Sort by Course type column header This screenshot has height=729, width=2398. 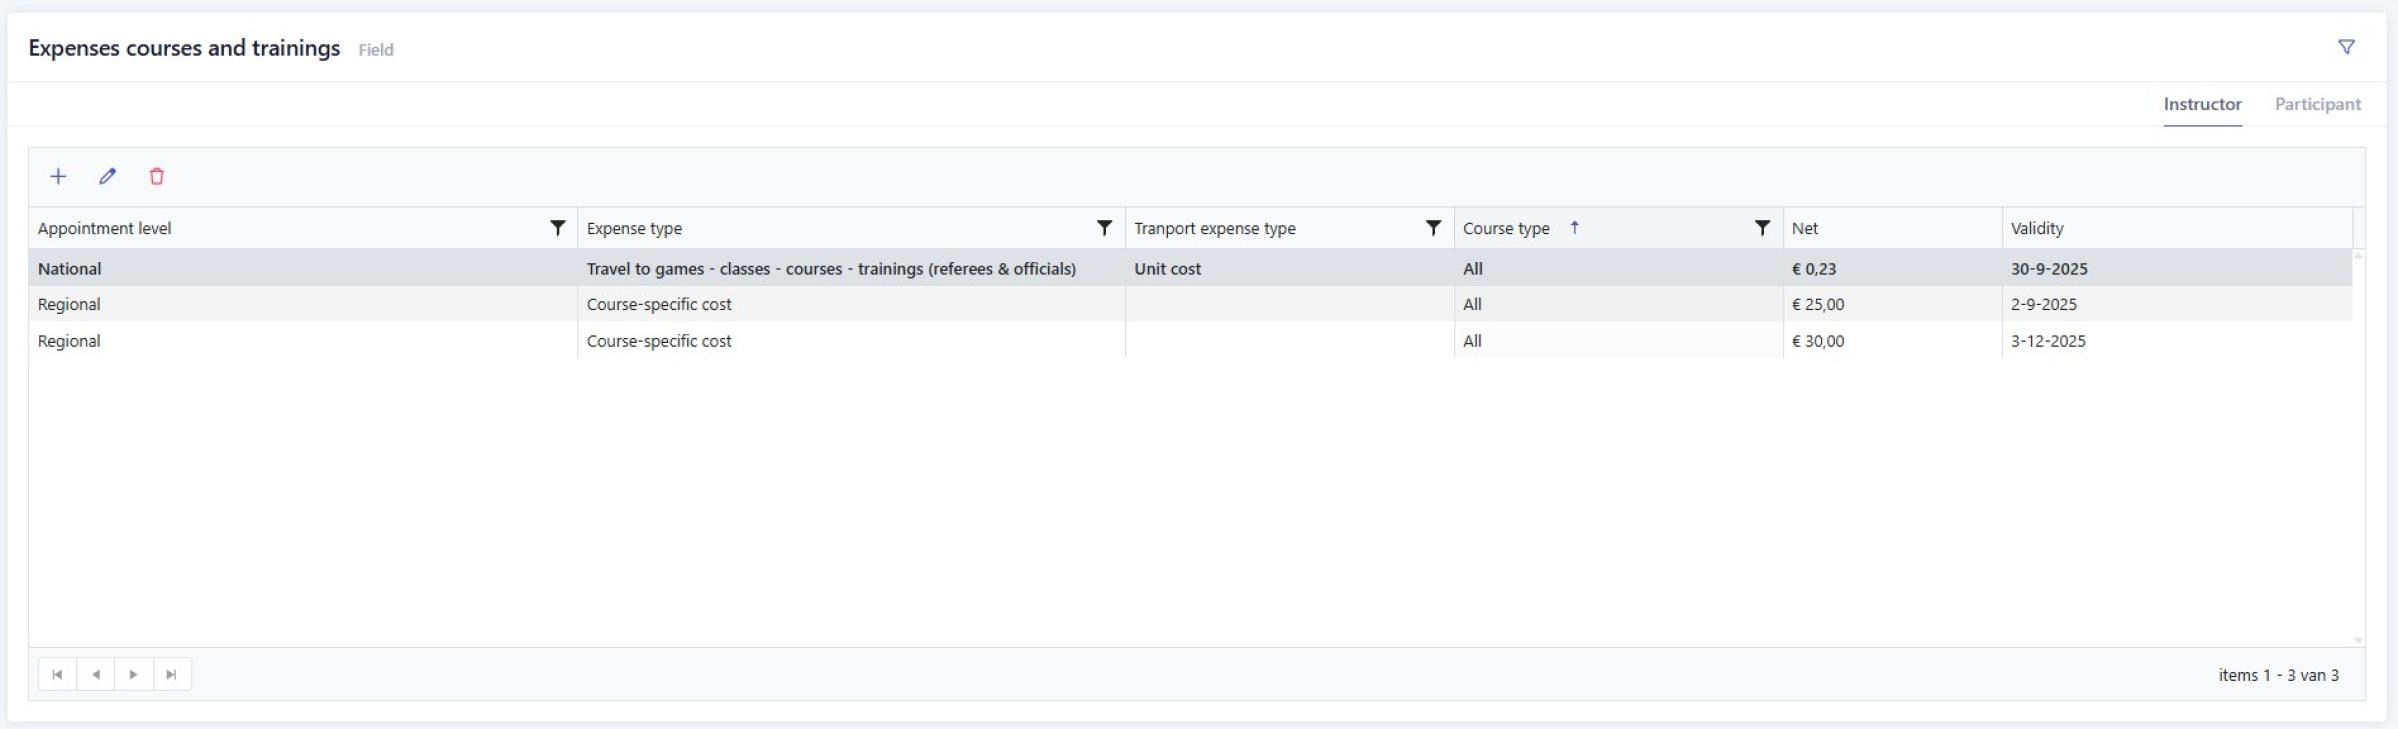(1506, 228)
